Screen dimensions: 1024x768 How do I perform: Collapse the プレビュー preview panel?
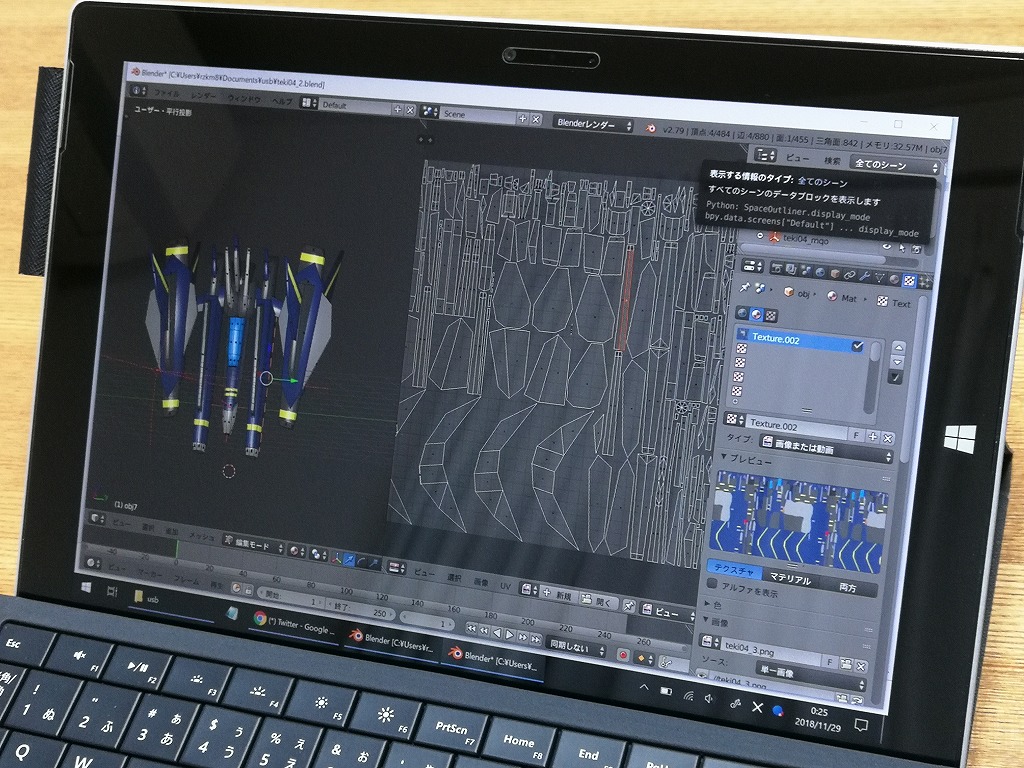click(724, 455)
